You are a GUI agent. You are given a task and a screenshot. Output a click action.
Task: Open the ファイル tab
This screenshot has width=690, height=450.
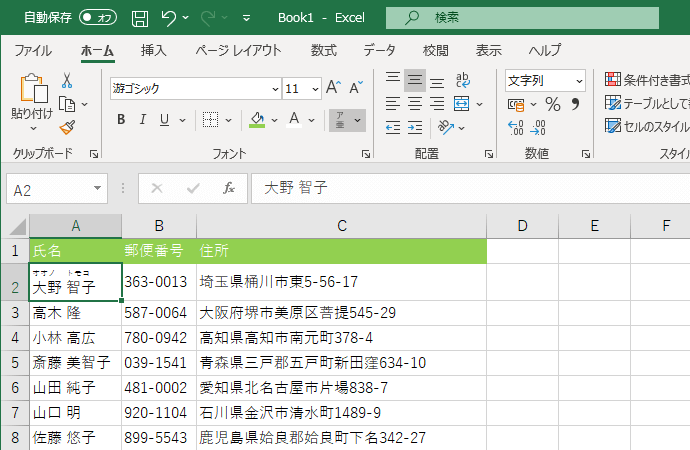coord(33,51)
